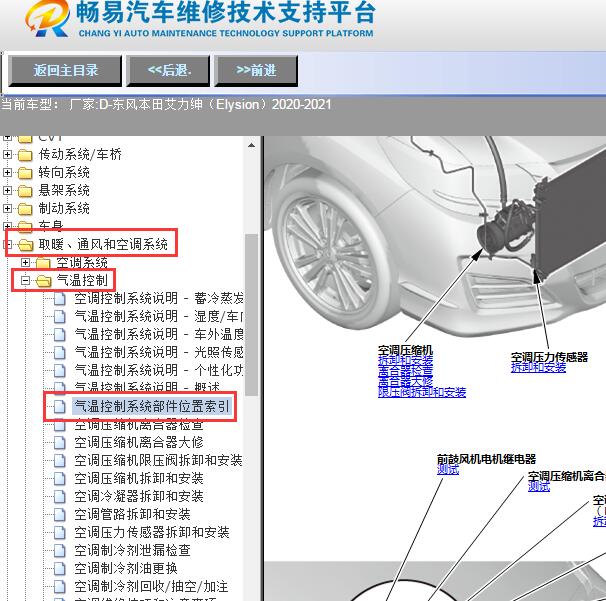Open 离合器检查 link under 空调压缩机

(405, 371)
